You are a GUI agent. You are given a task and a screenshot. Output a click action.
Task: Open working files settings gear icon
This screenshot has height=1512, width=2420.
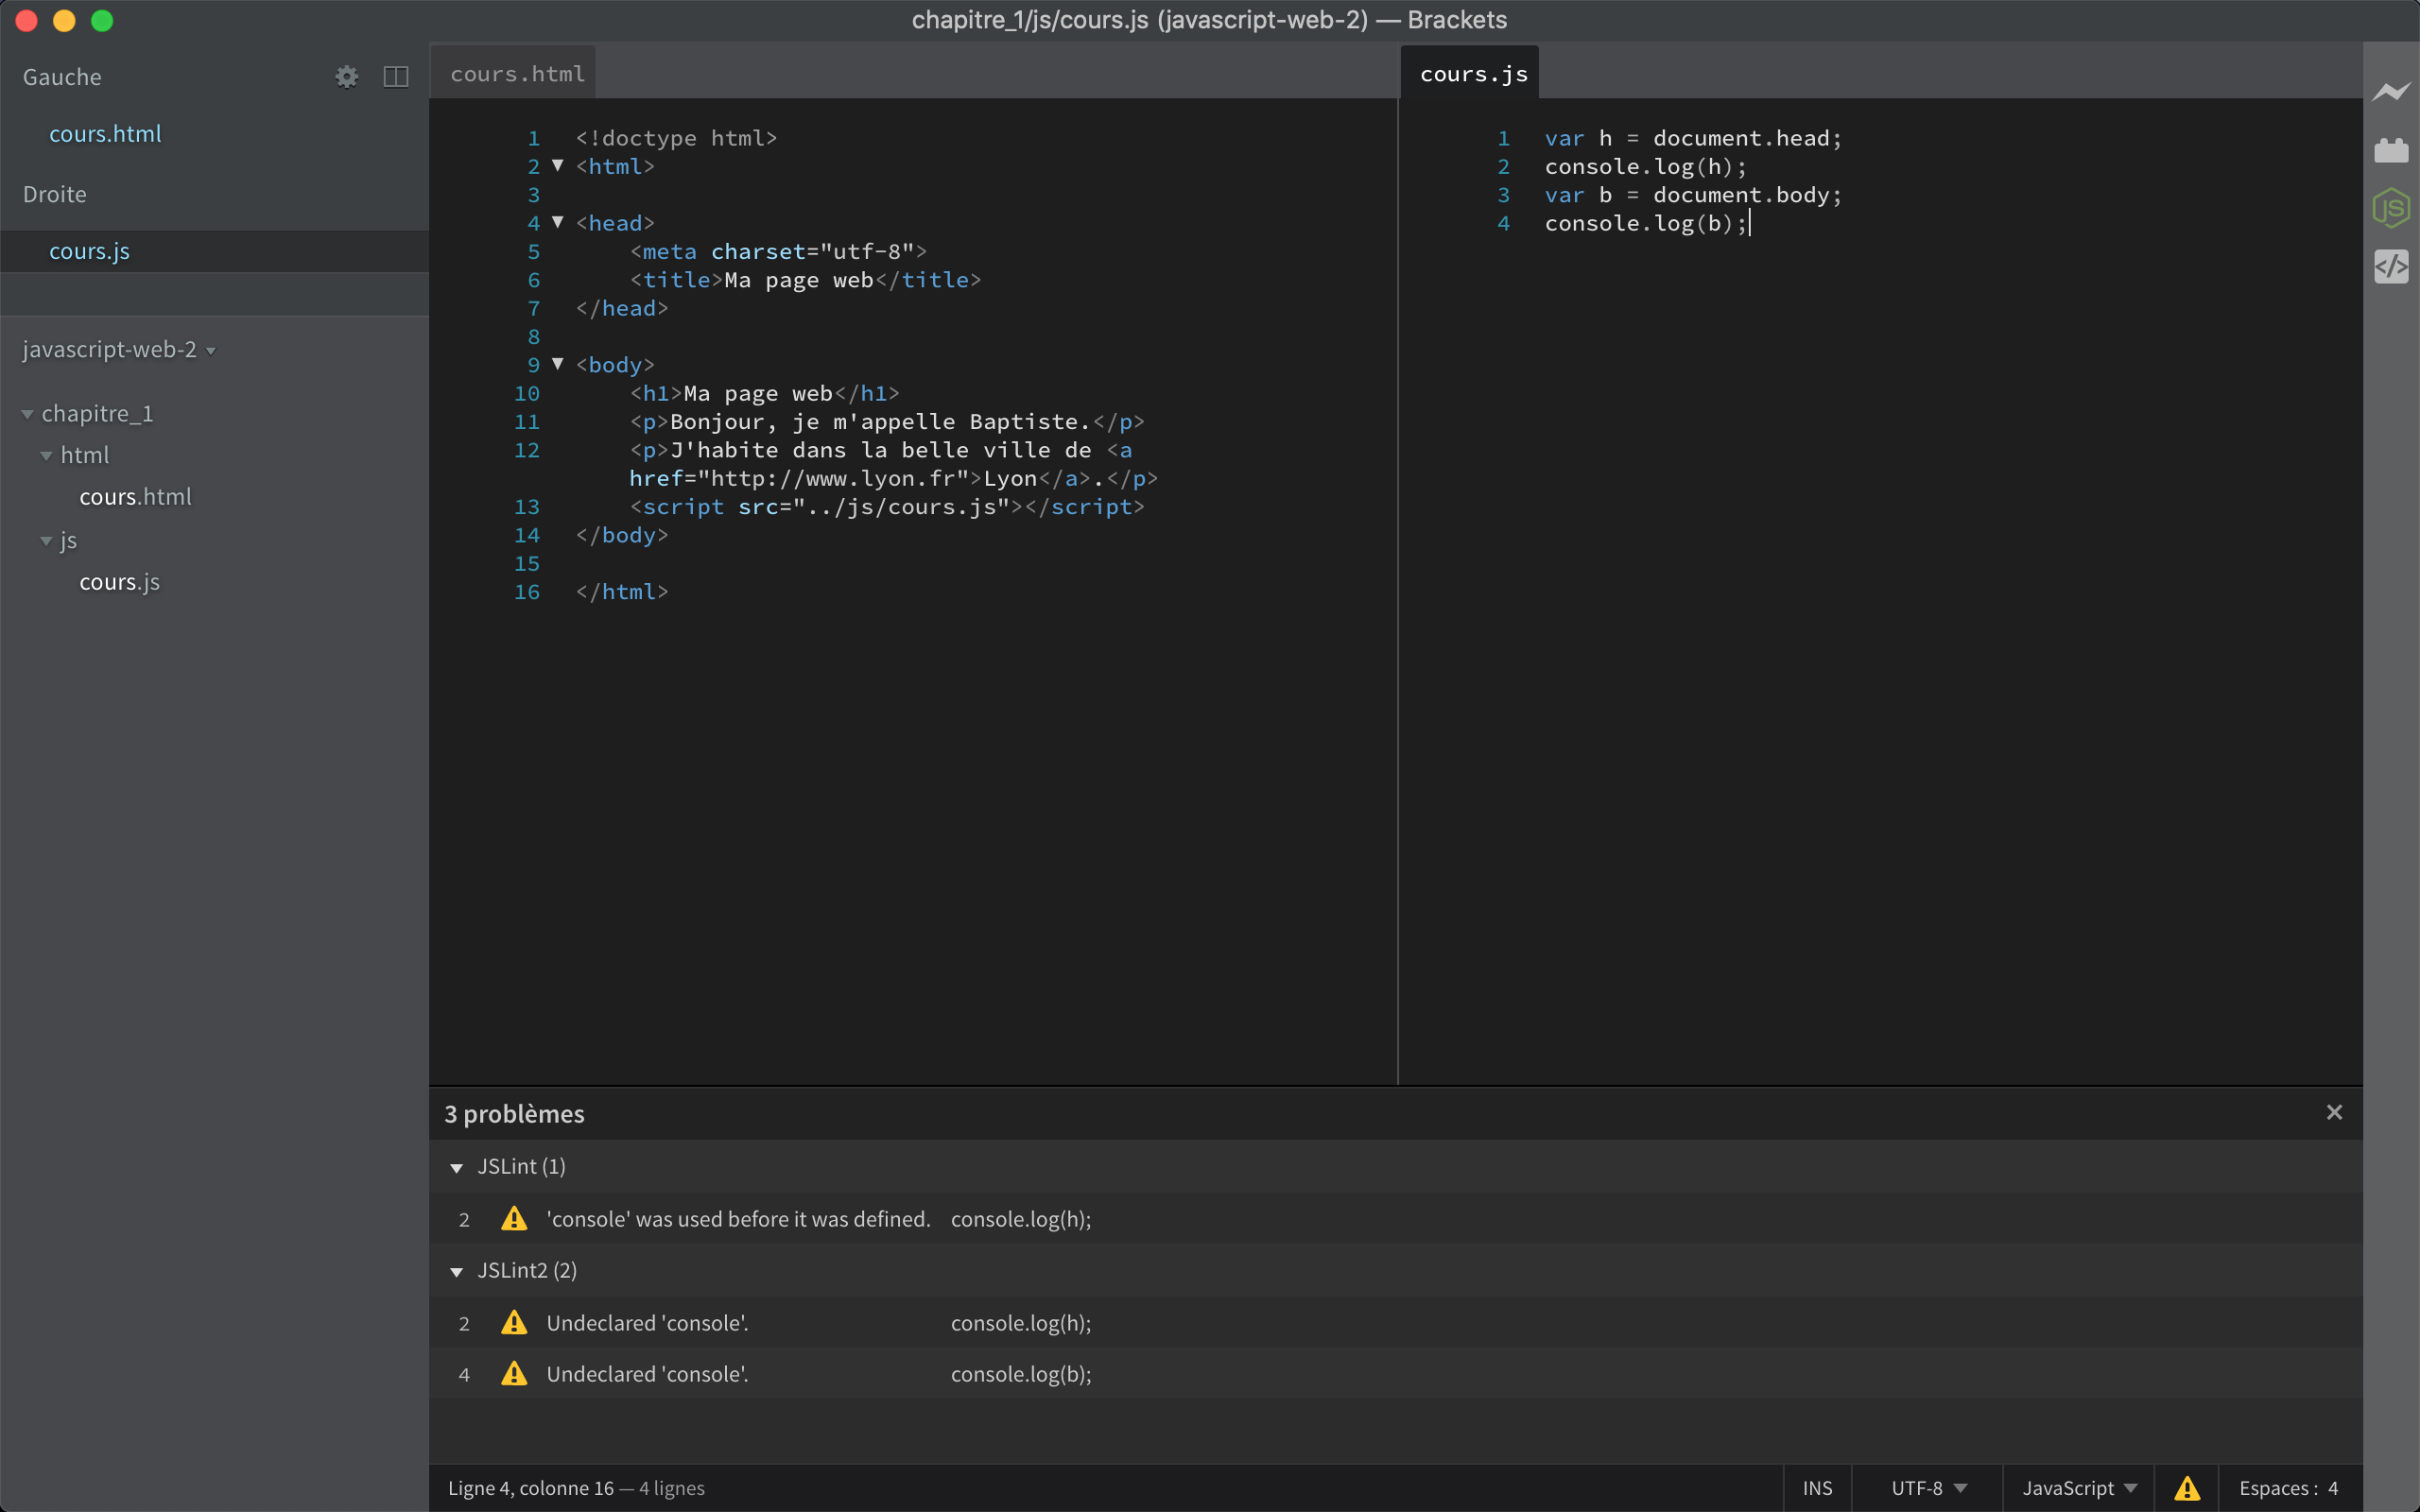coord(347,76)
